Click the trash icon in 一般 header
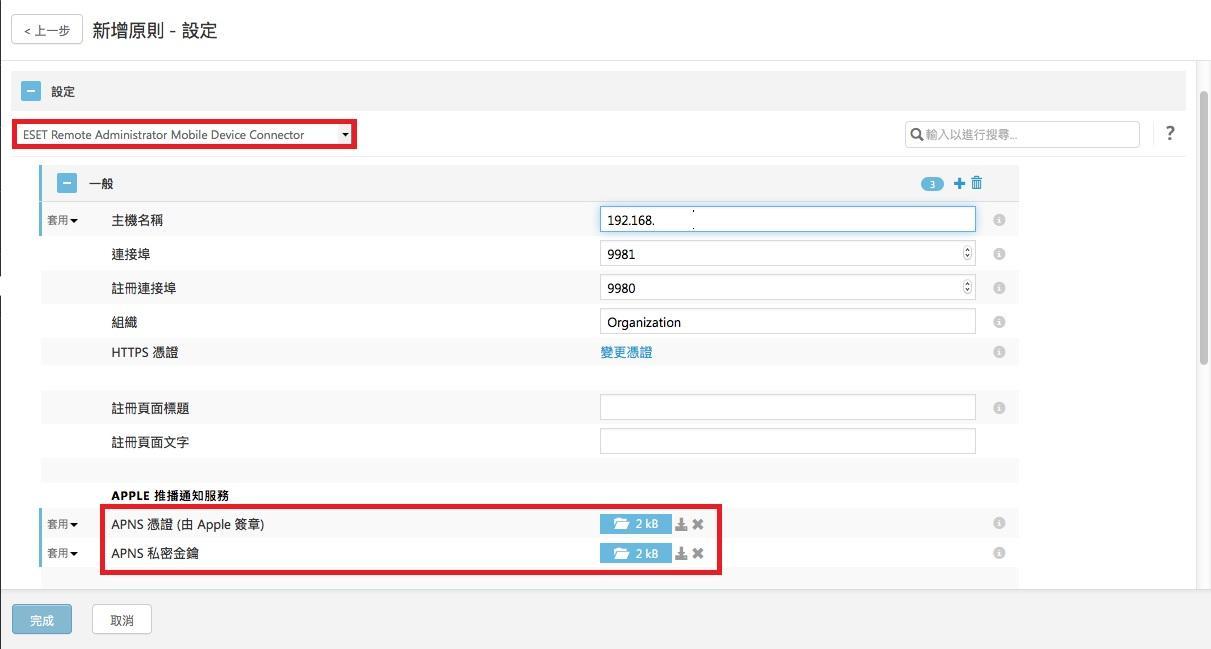The height and width of the screenshot is (649, 1211). point(977,183)
